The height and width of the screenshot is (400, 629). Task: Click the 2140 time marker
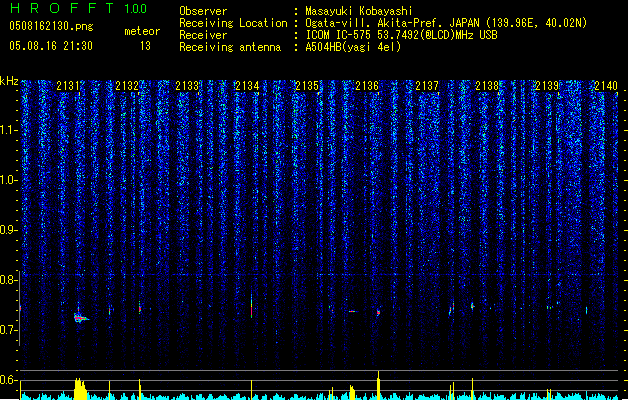click(x=606, y=85)
